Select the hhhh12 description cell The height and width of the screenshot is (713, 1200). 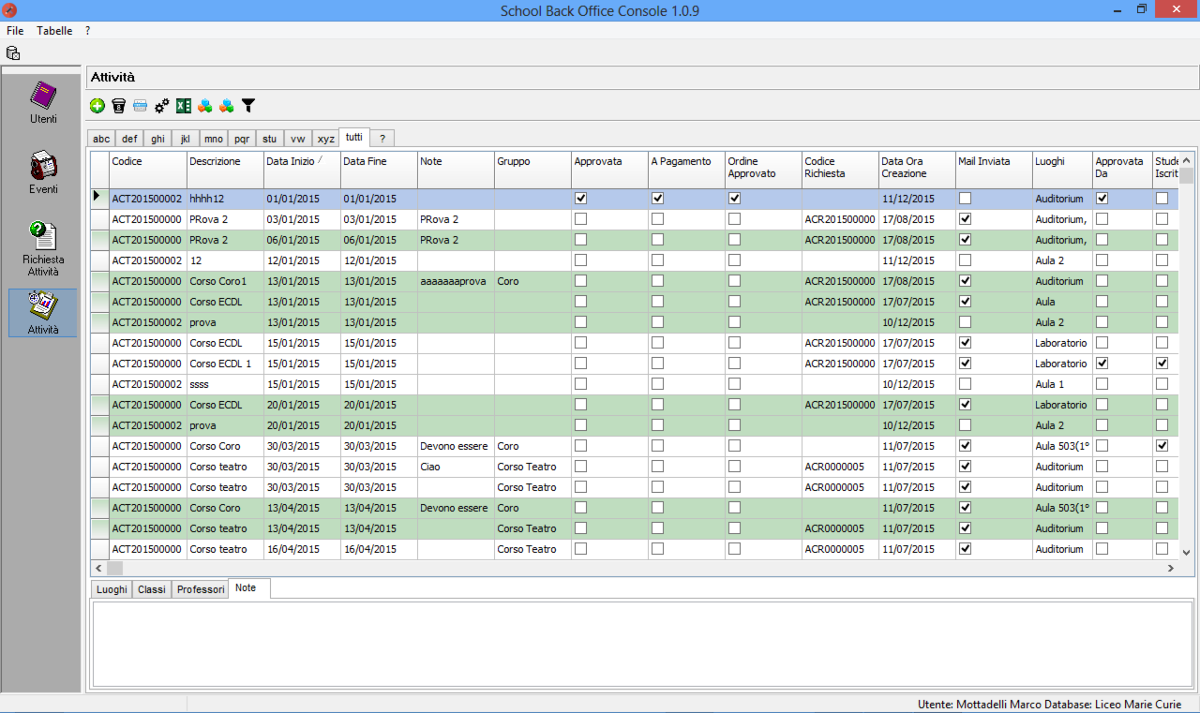tap(225, 199)
